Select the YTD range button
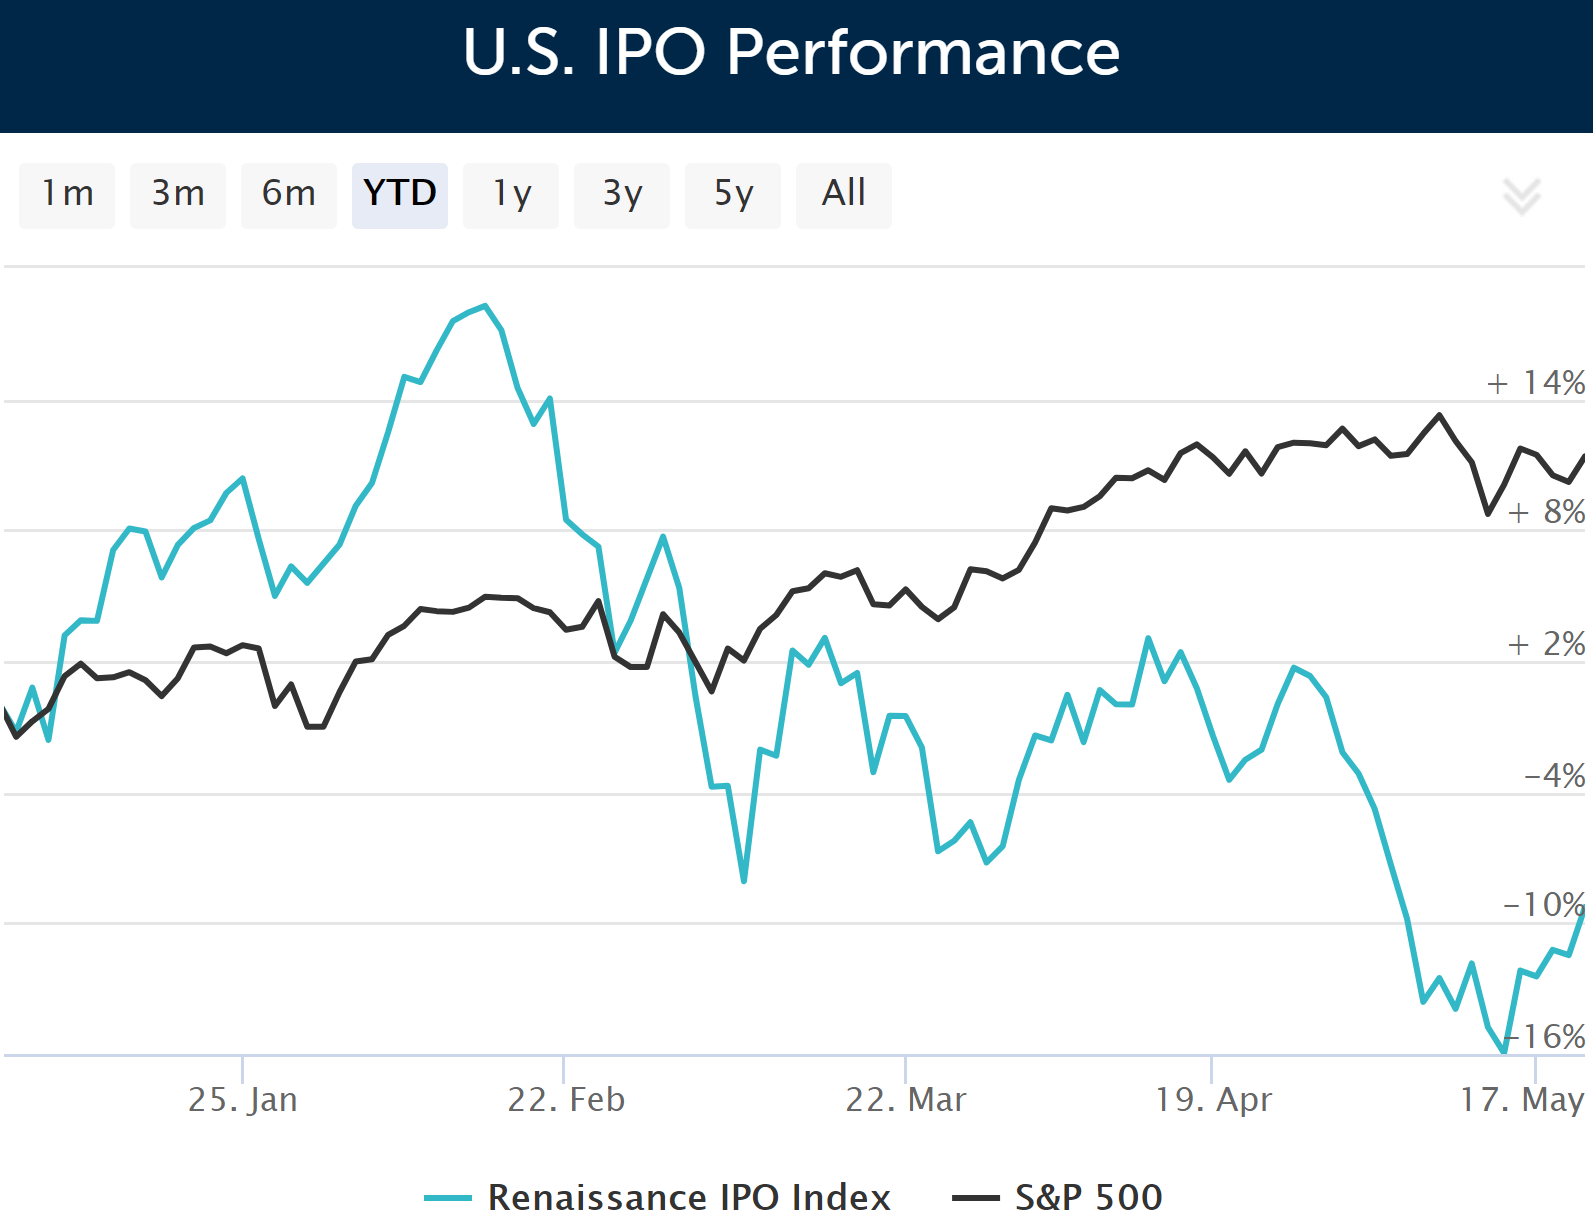This screenshot has height=1223, width=1593. [400, 194]
